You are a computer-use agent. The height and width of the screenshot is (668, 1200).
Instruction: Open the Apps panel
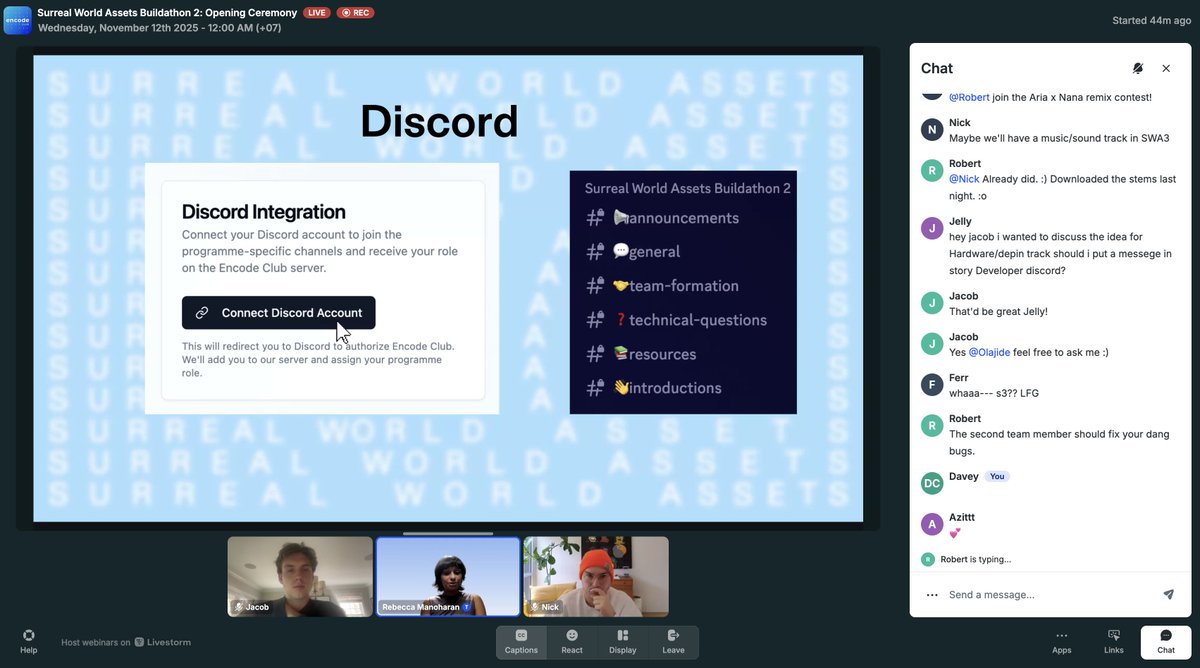click(1062, 642)
